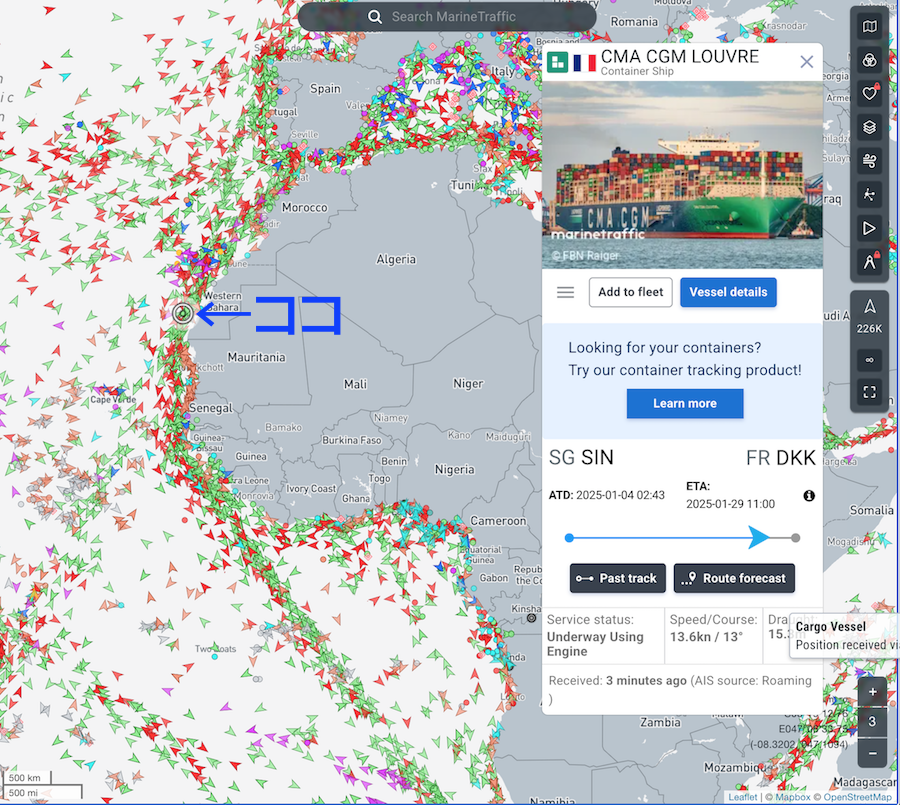Click the departure port SG SIN
Screen dimensions: 900x805
[581, 458]
